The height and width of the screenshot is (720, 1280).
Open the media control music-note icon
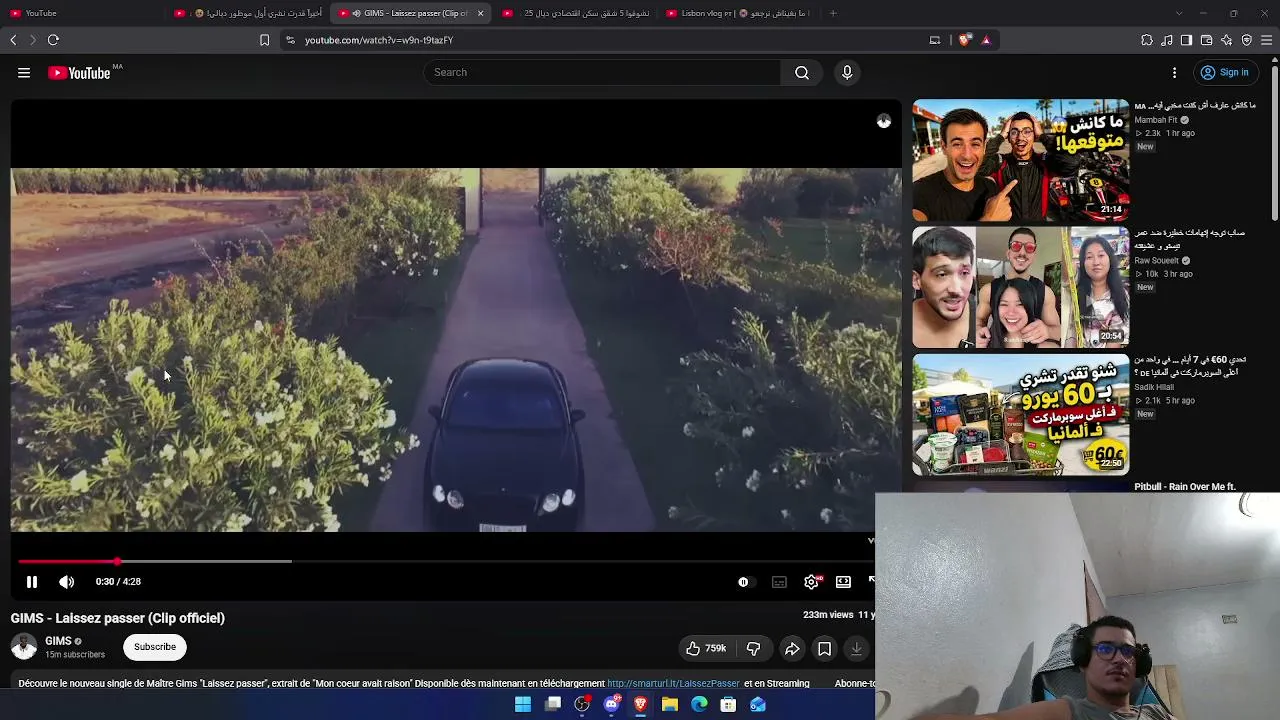(x=1167, y=40)
